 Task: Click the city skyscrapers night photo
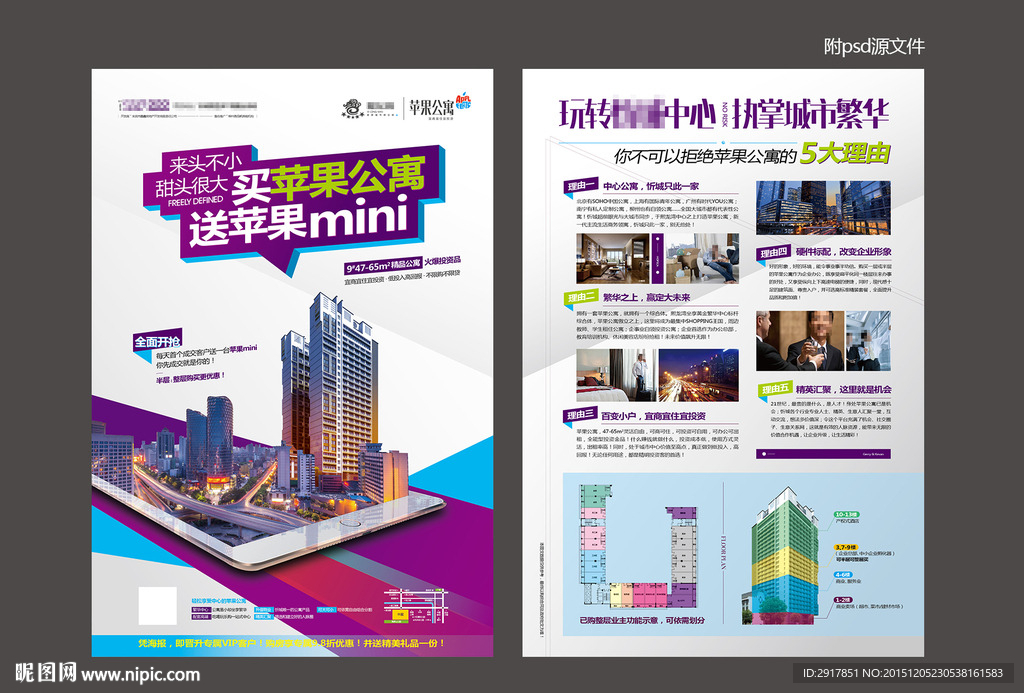click(823, 208)
